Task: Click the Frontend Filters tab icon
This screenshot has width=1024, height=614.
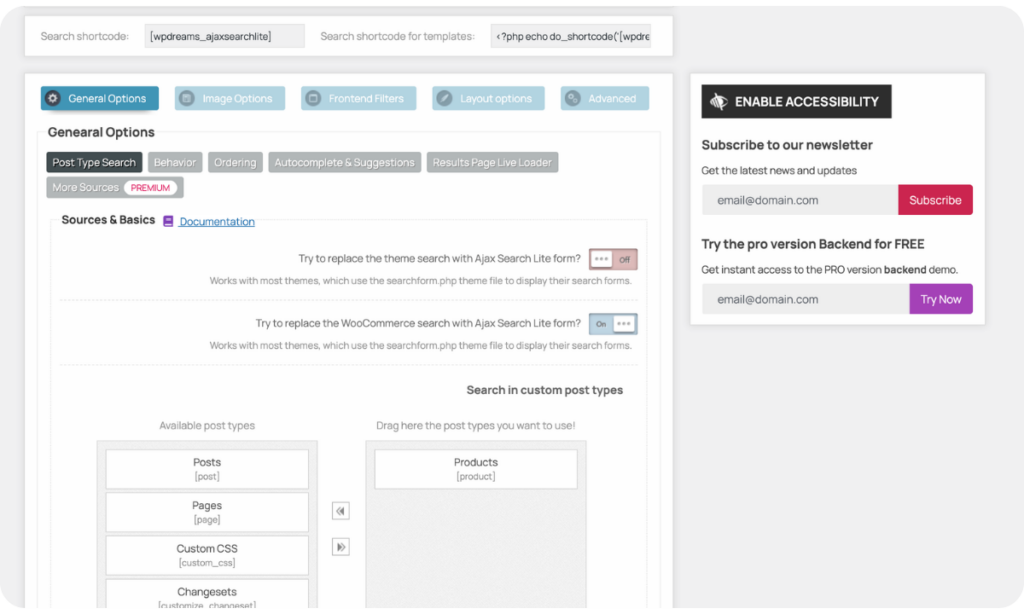Action: click(x=313, y=98)
